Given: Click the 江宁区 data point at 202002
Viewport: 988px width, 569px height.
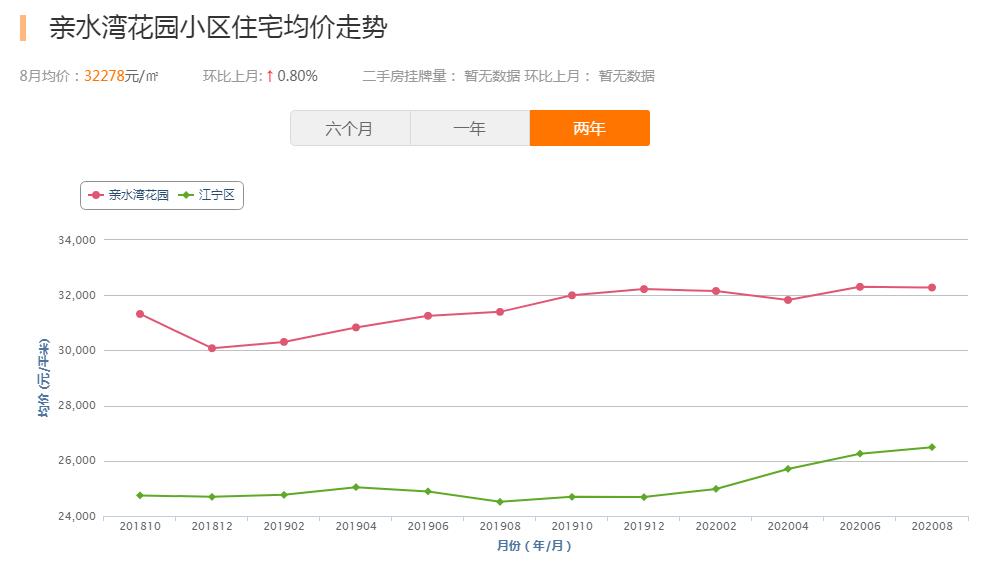Looking at the screenshot, I should point(716,489).
